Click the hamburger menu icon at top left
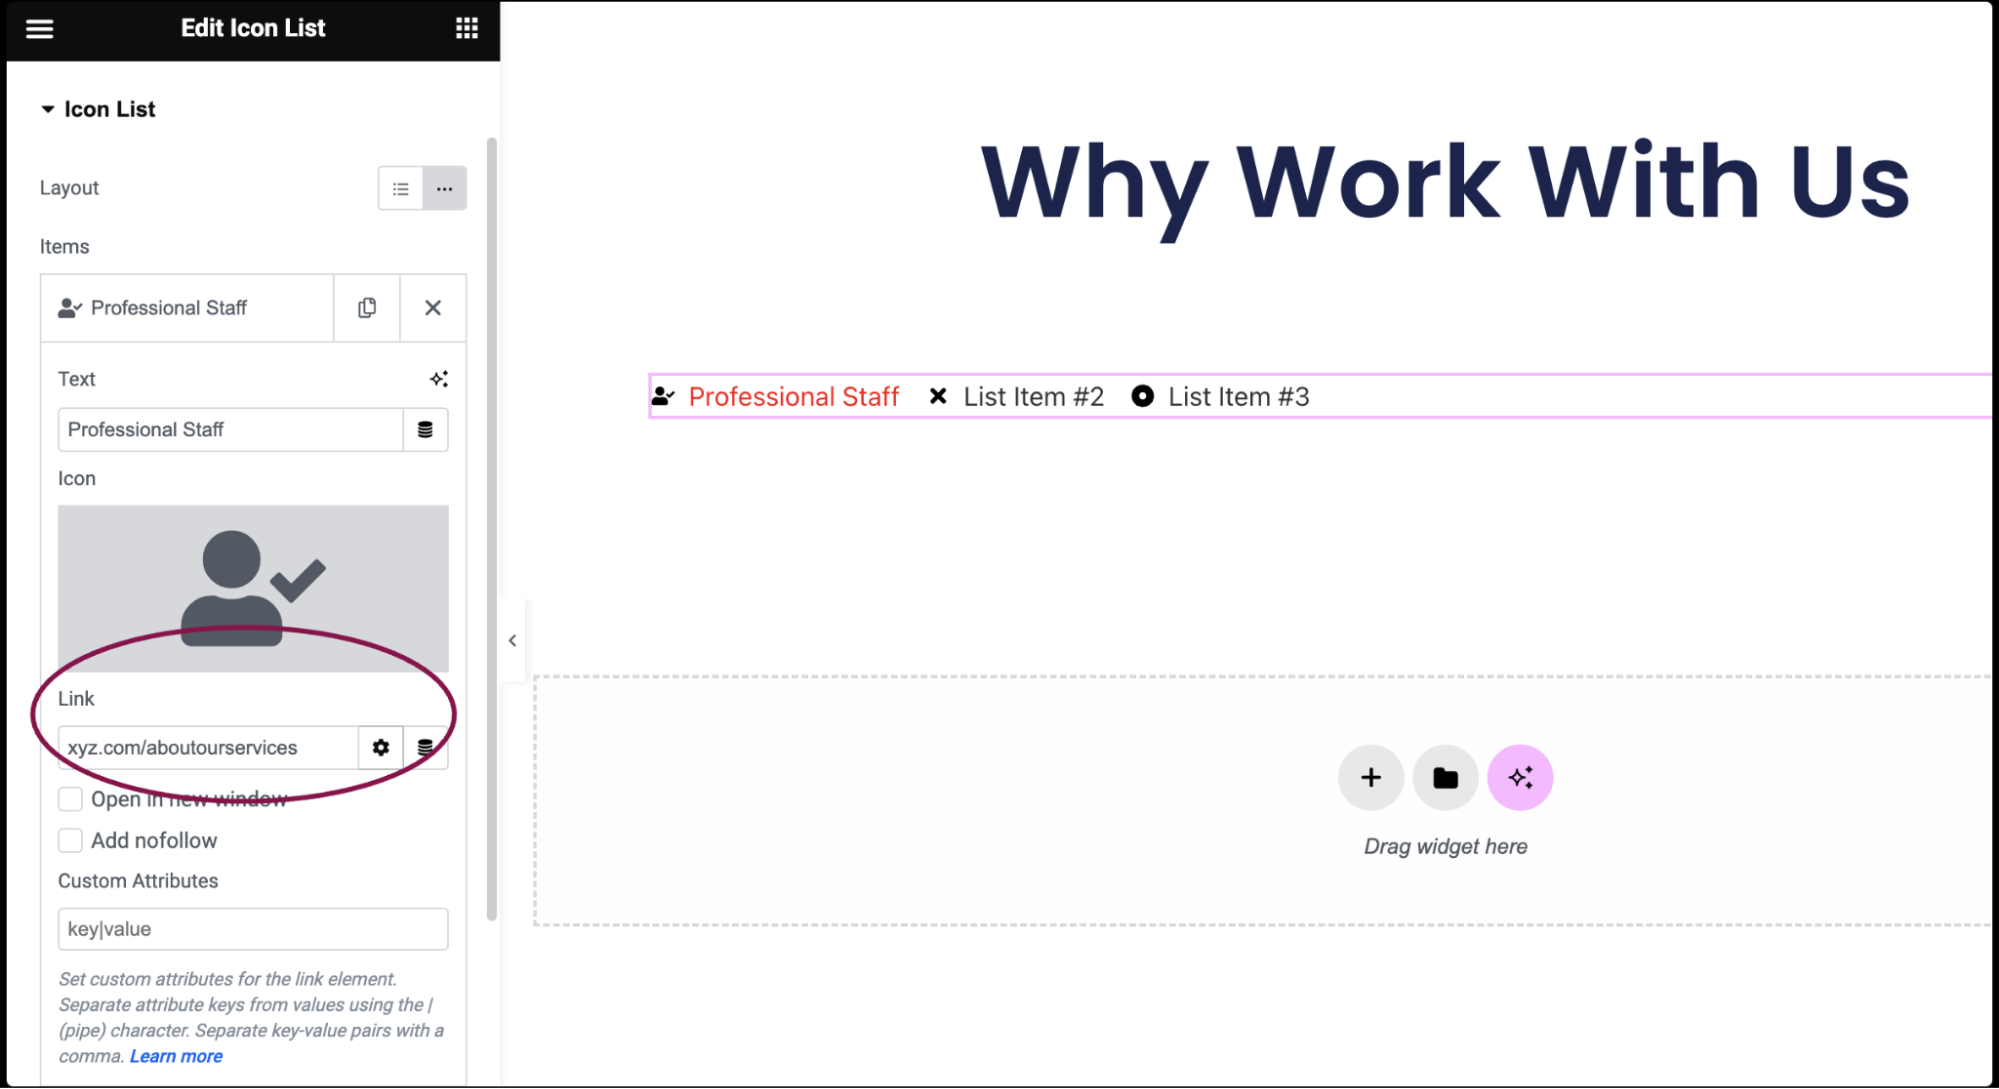 [x=39, y=27]
